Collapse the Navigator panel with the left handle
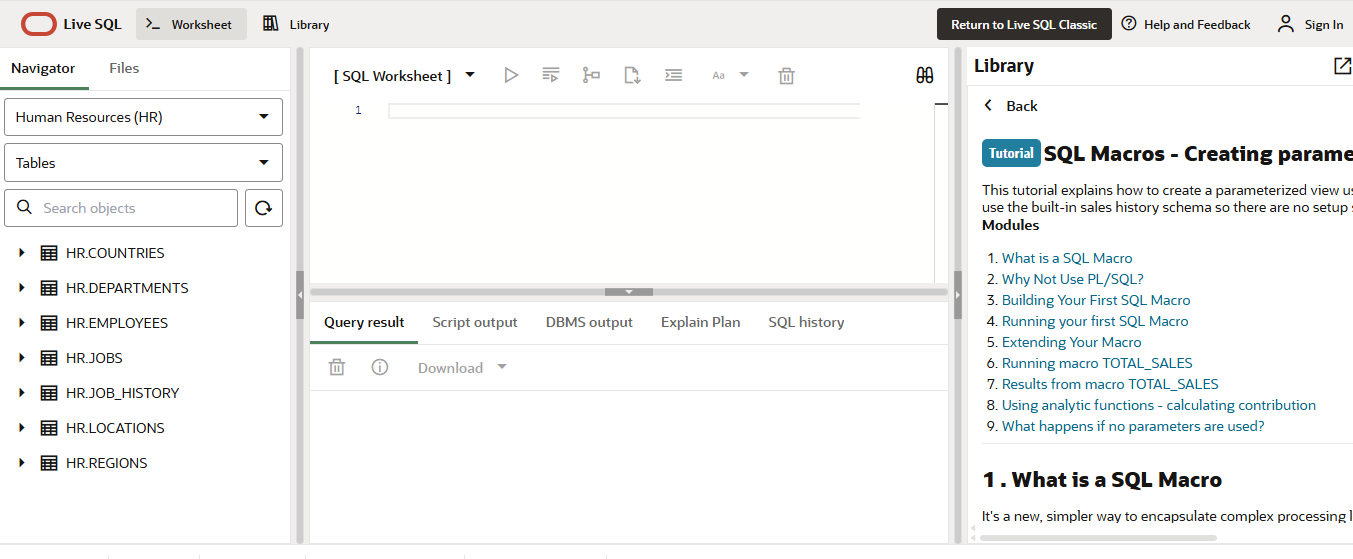This screenshot has height=559, width=1353. [300, 295]
